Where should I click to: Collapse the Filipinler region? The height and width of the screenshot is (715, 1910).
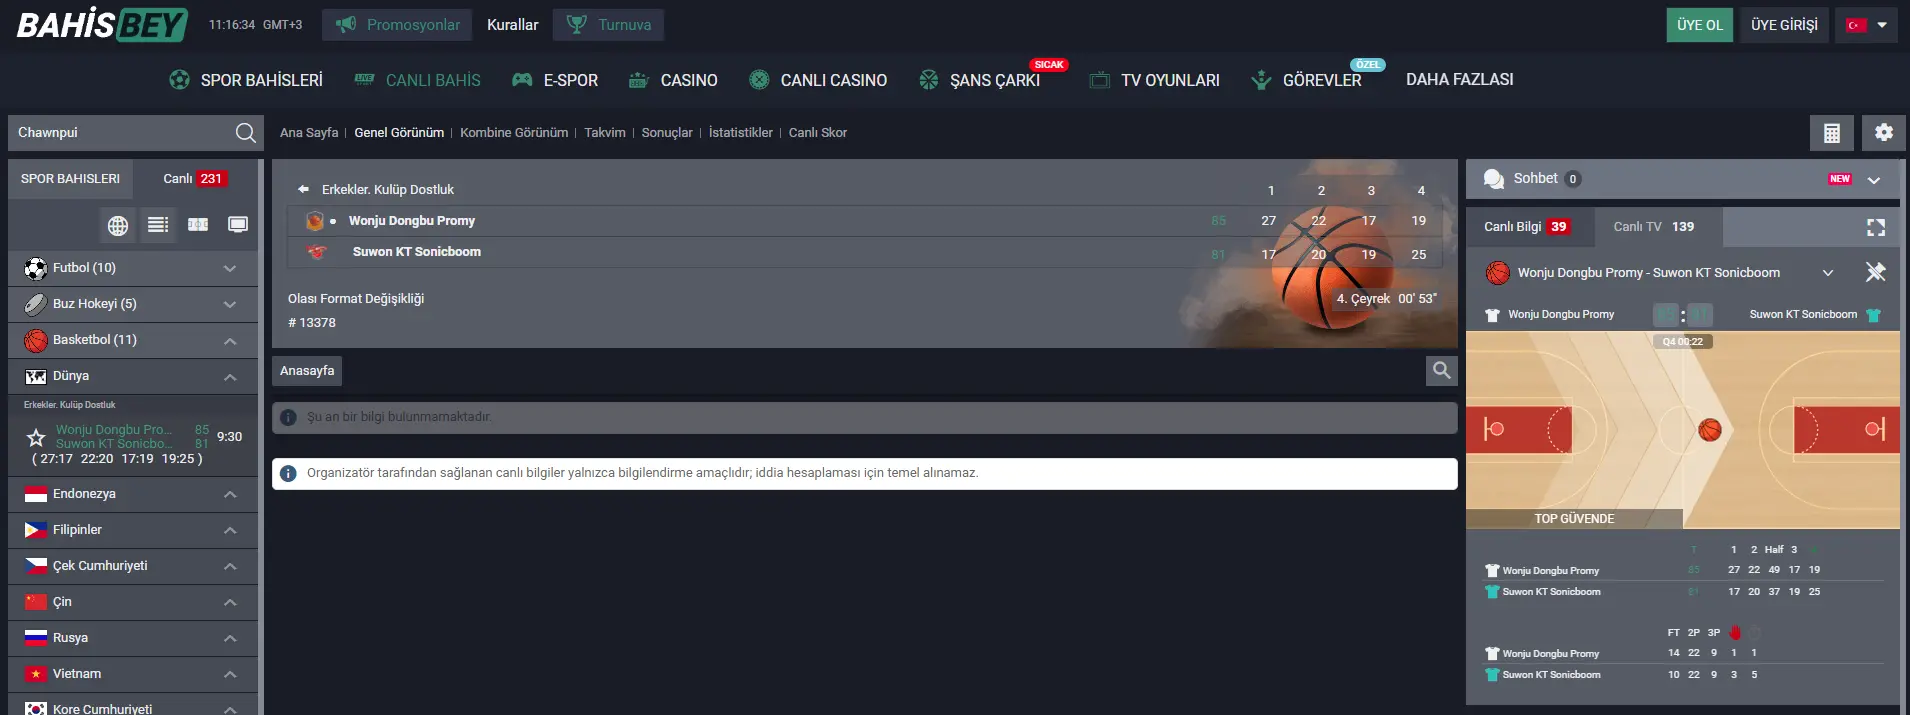tap(133, 530)
